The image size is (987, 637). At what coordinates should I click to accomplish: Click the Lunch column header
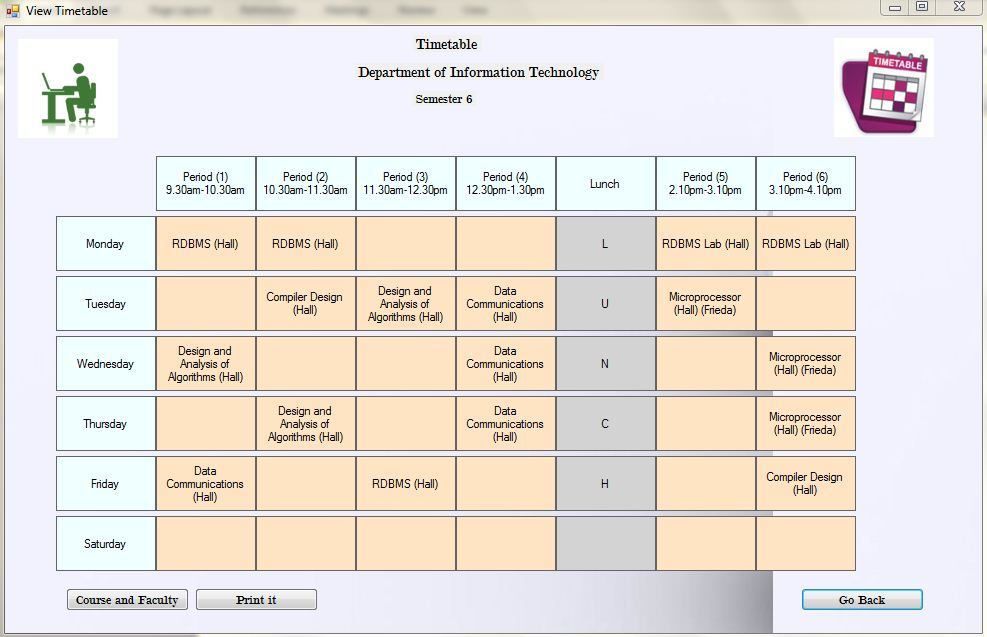(605, 184)
